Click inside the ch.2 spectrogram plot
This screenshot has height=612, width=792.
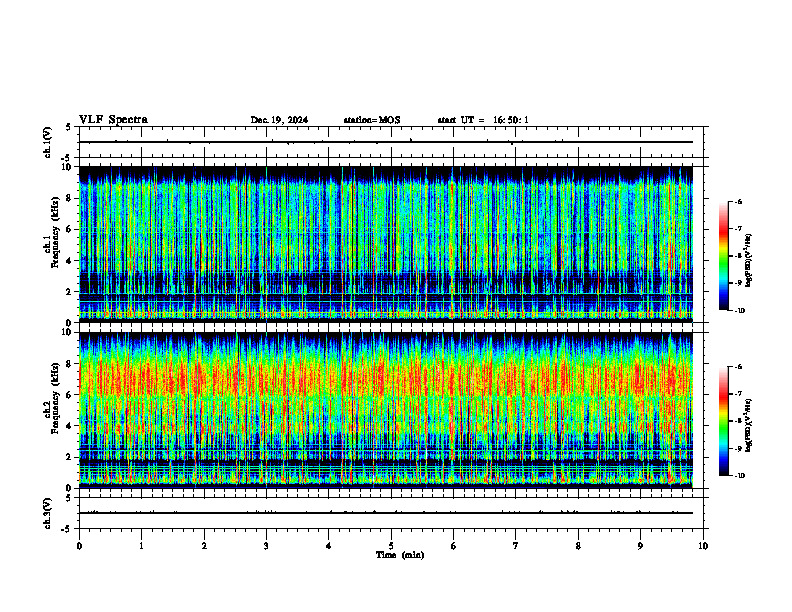(x=386, y=410)
